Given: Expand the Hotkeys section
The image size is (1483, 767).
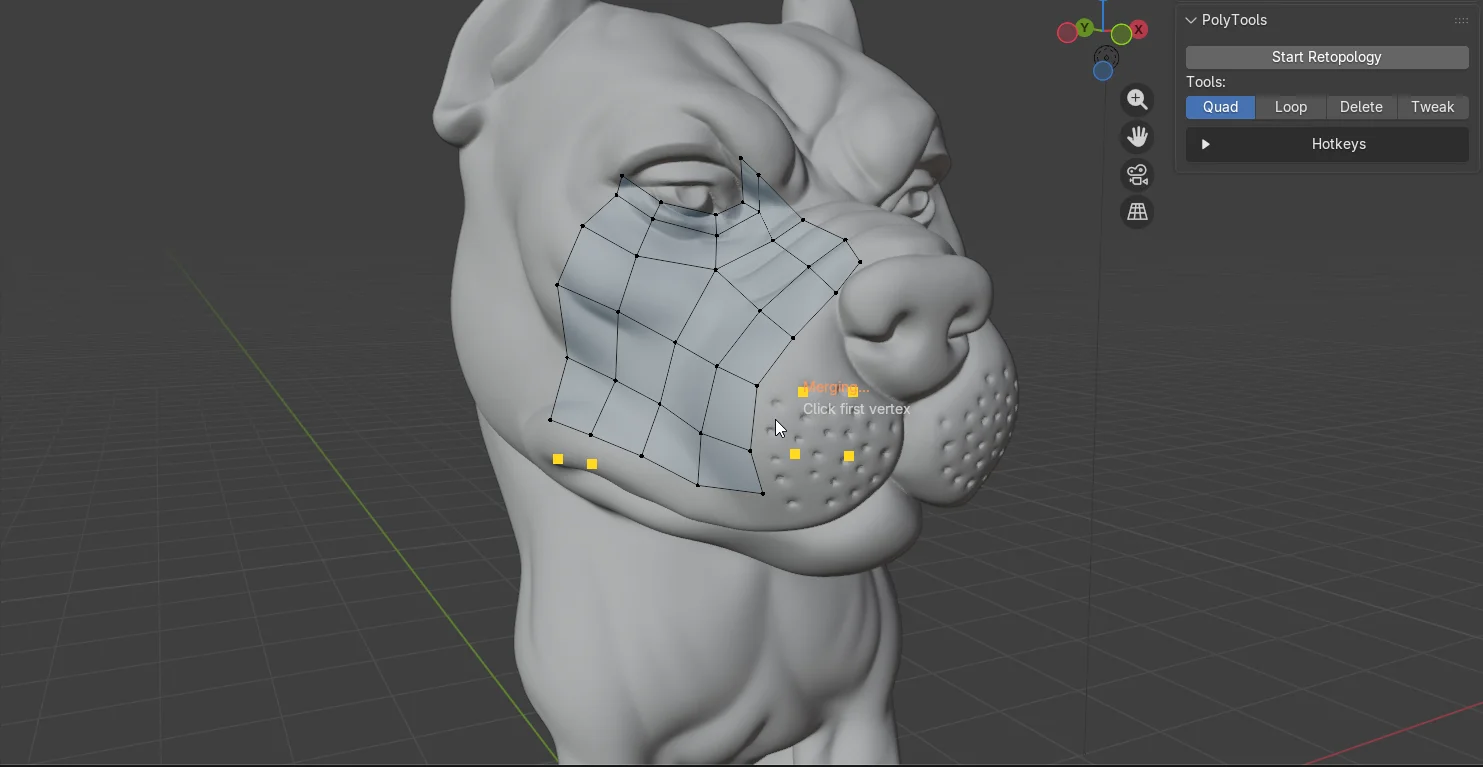Looking at the screenshot, I should tap(1206, 144).
